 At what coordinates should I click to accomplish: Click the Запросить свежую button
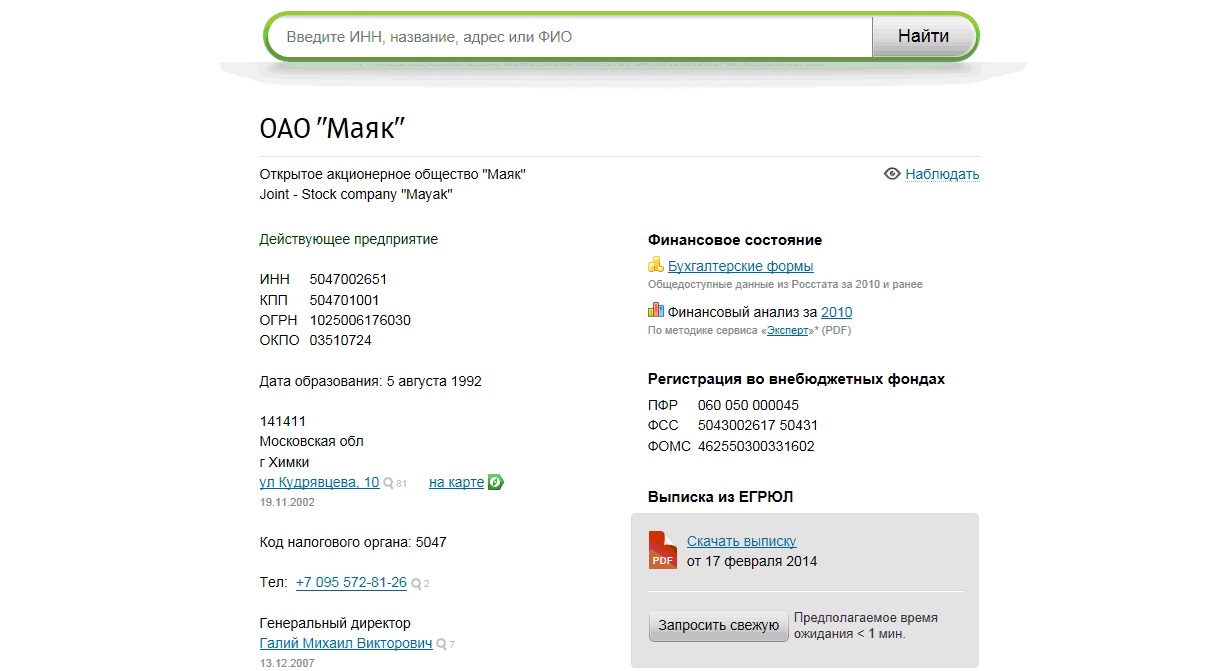pos(718,626)
